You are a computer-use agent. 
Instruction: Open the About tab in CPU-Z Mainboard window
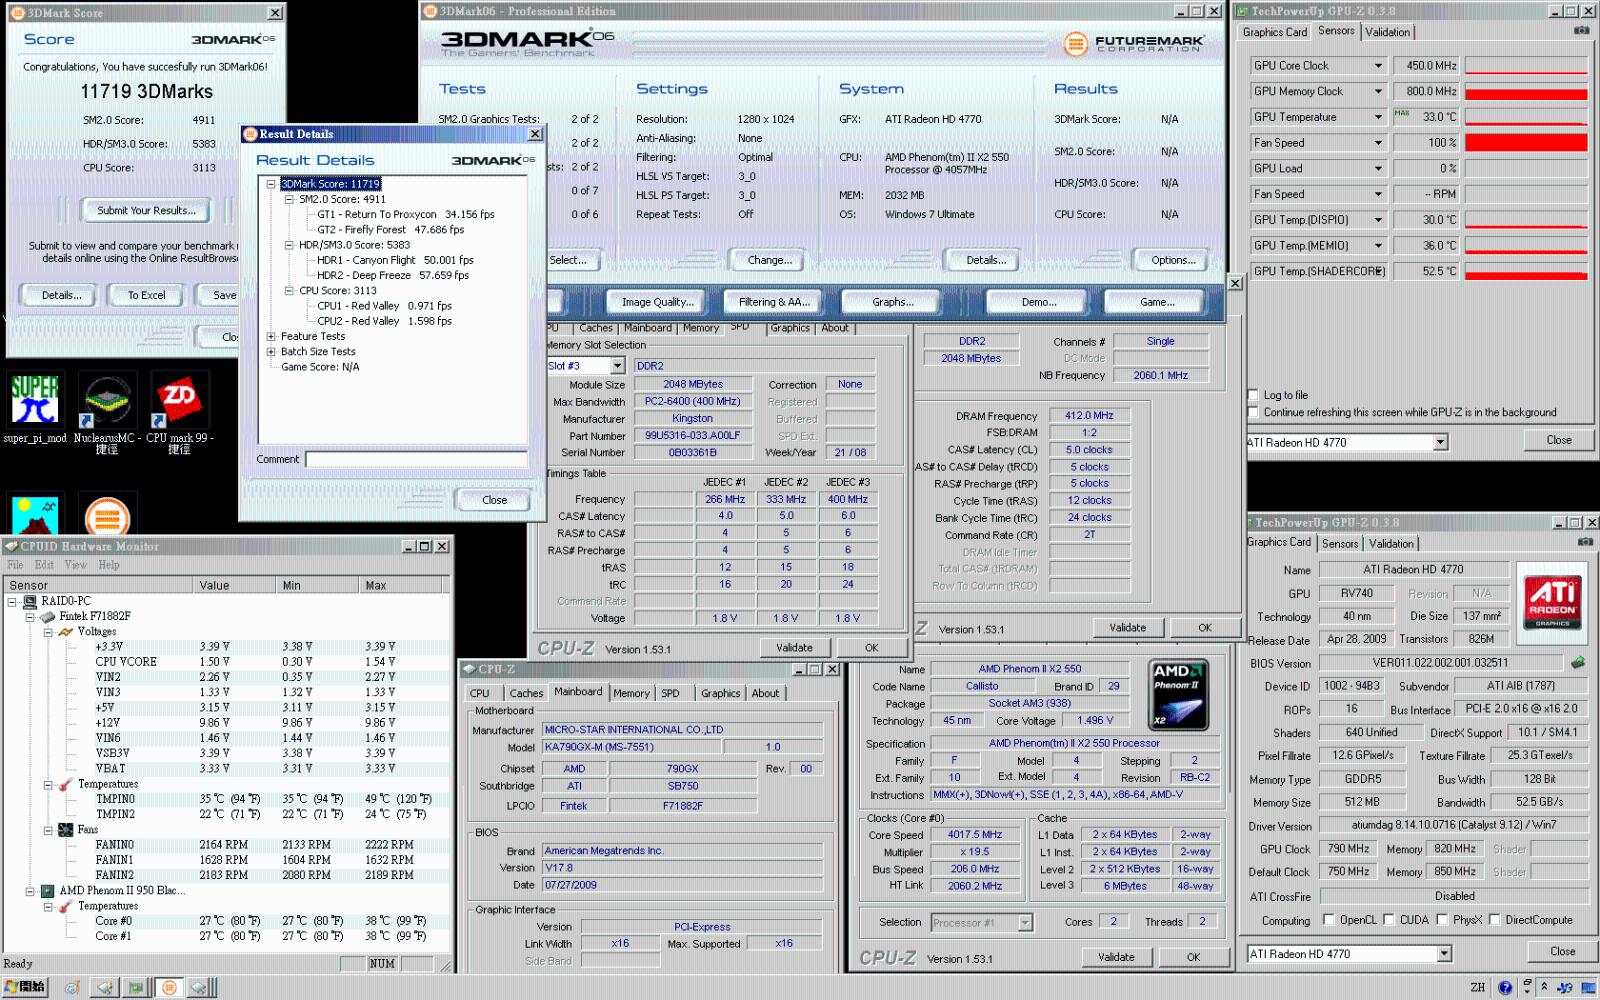(765, 693)
